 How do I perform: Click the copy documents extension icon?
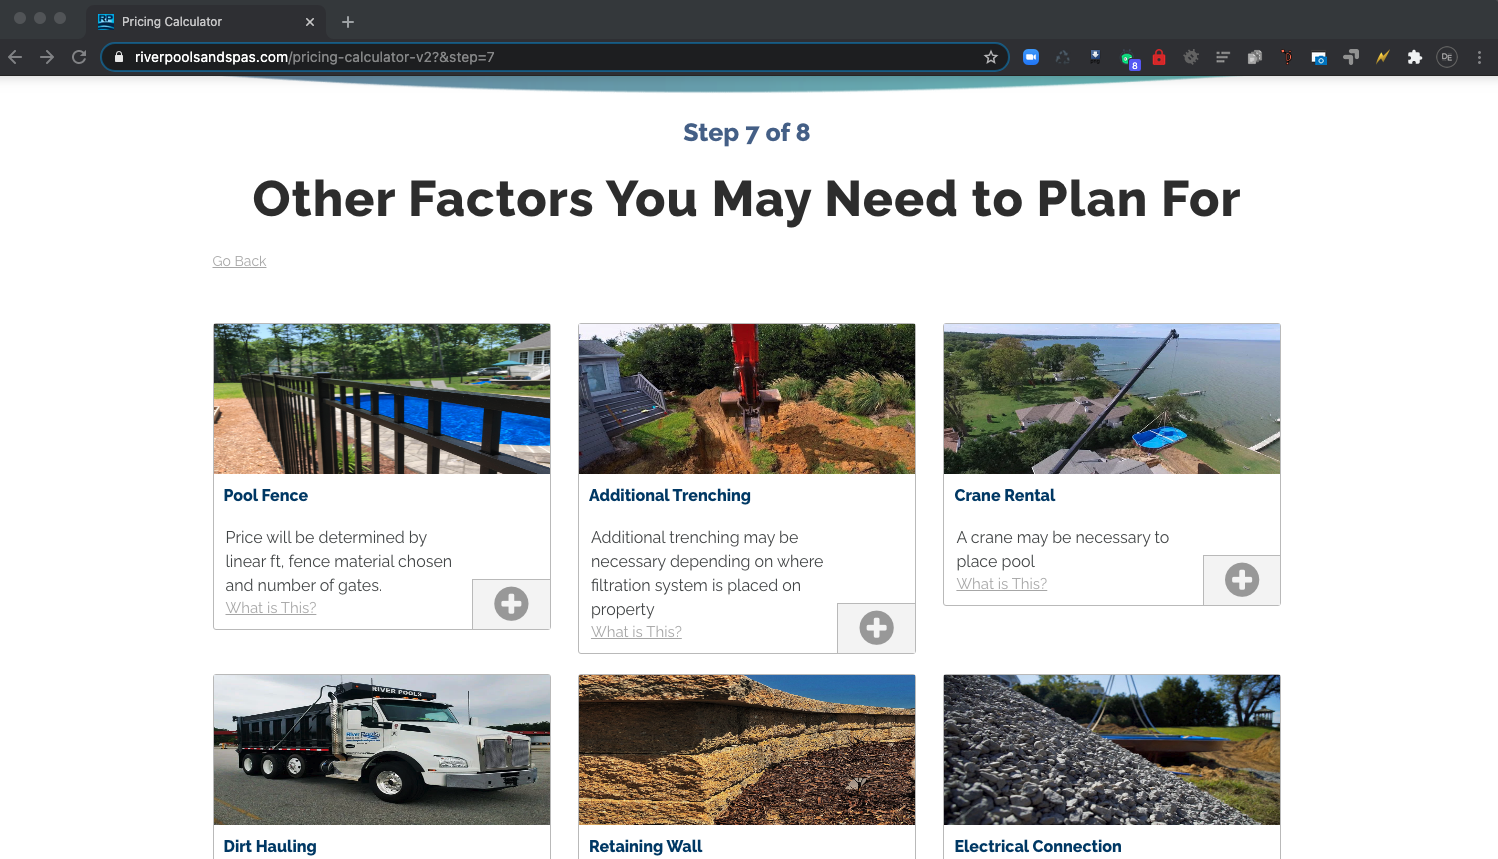coord(1255,57)
